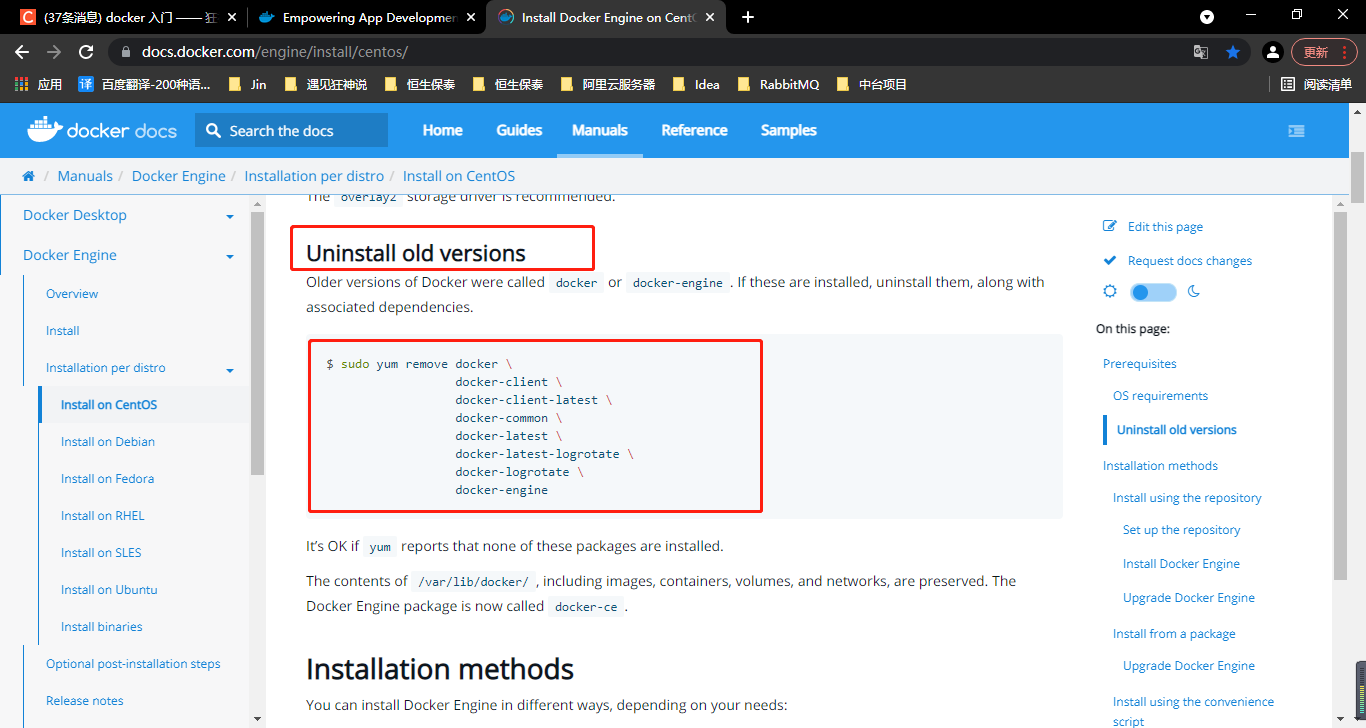Switch to the docker 入门 CSDN tab

pos(128,17)
